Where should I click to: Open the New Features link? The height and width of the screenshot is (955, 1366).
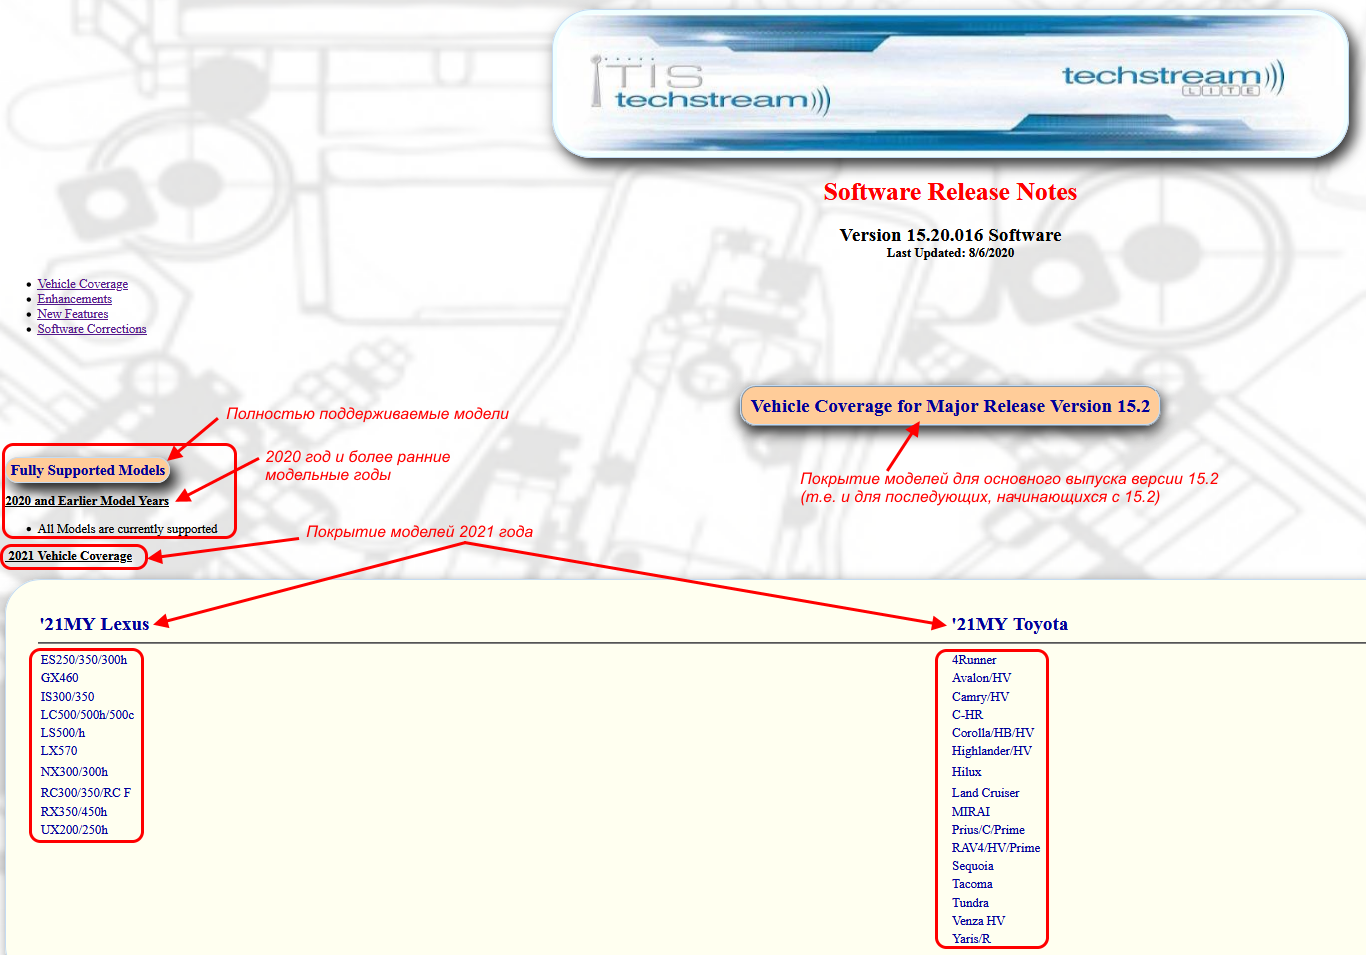[x=73, y=314]
